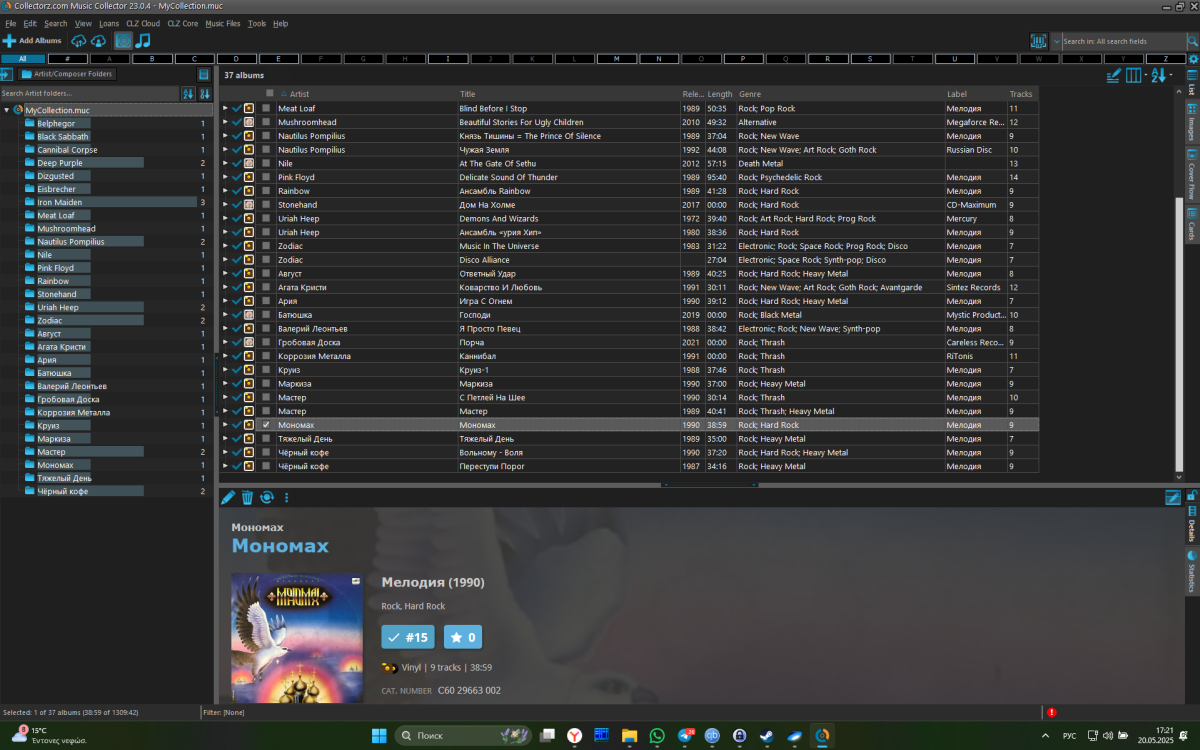Click the Add Albums button
This screenshot has height=750, width=1200.
pos(32,41)
